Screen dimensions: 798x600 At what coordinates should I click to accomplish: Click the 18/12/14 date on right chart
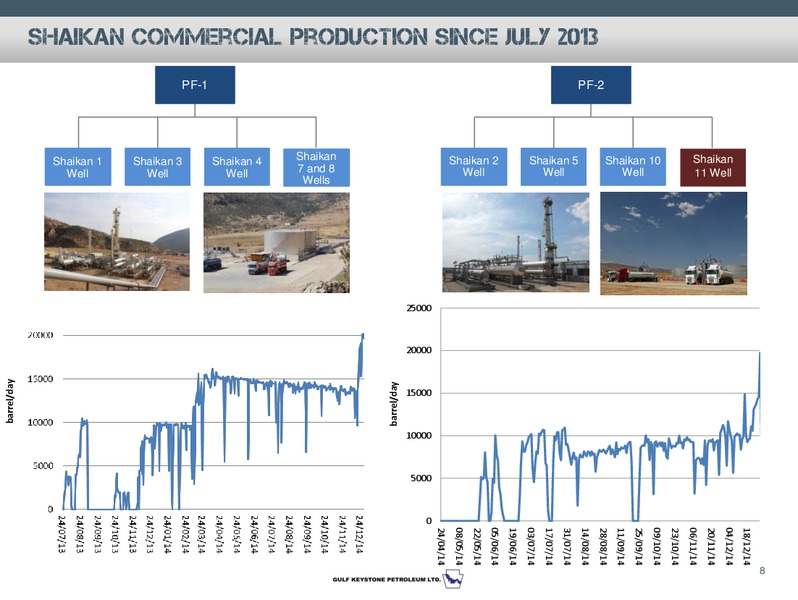tap(747, 547)
